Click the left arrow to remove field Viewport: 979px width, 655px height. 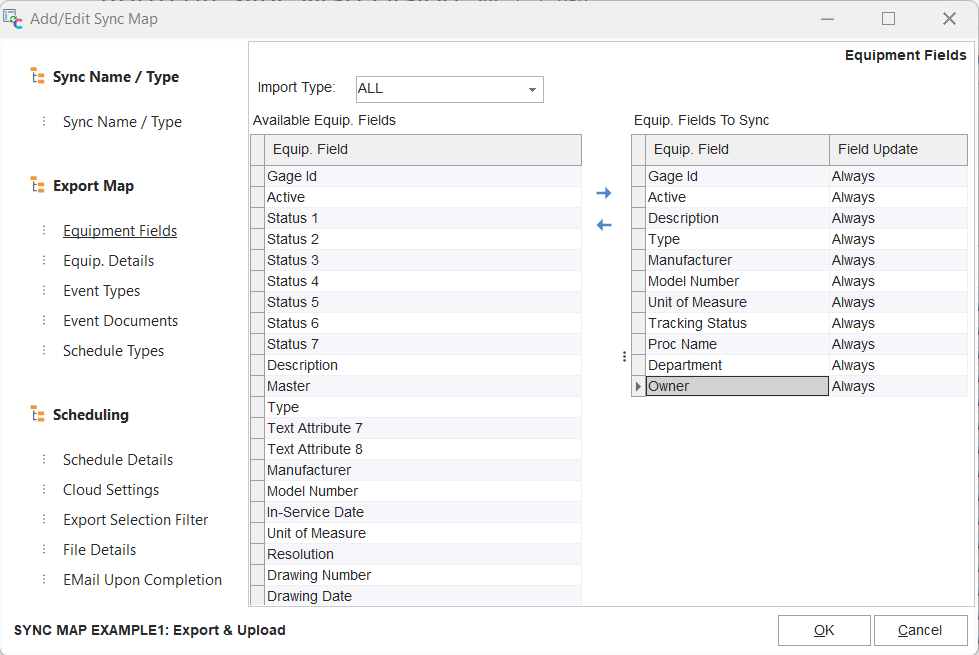pos(603,225)
